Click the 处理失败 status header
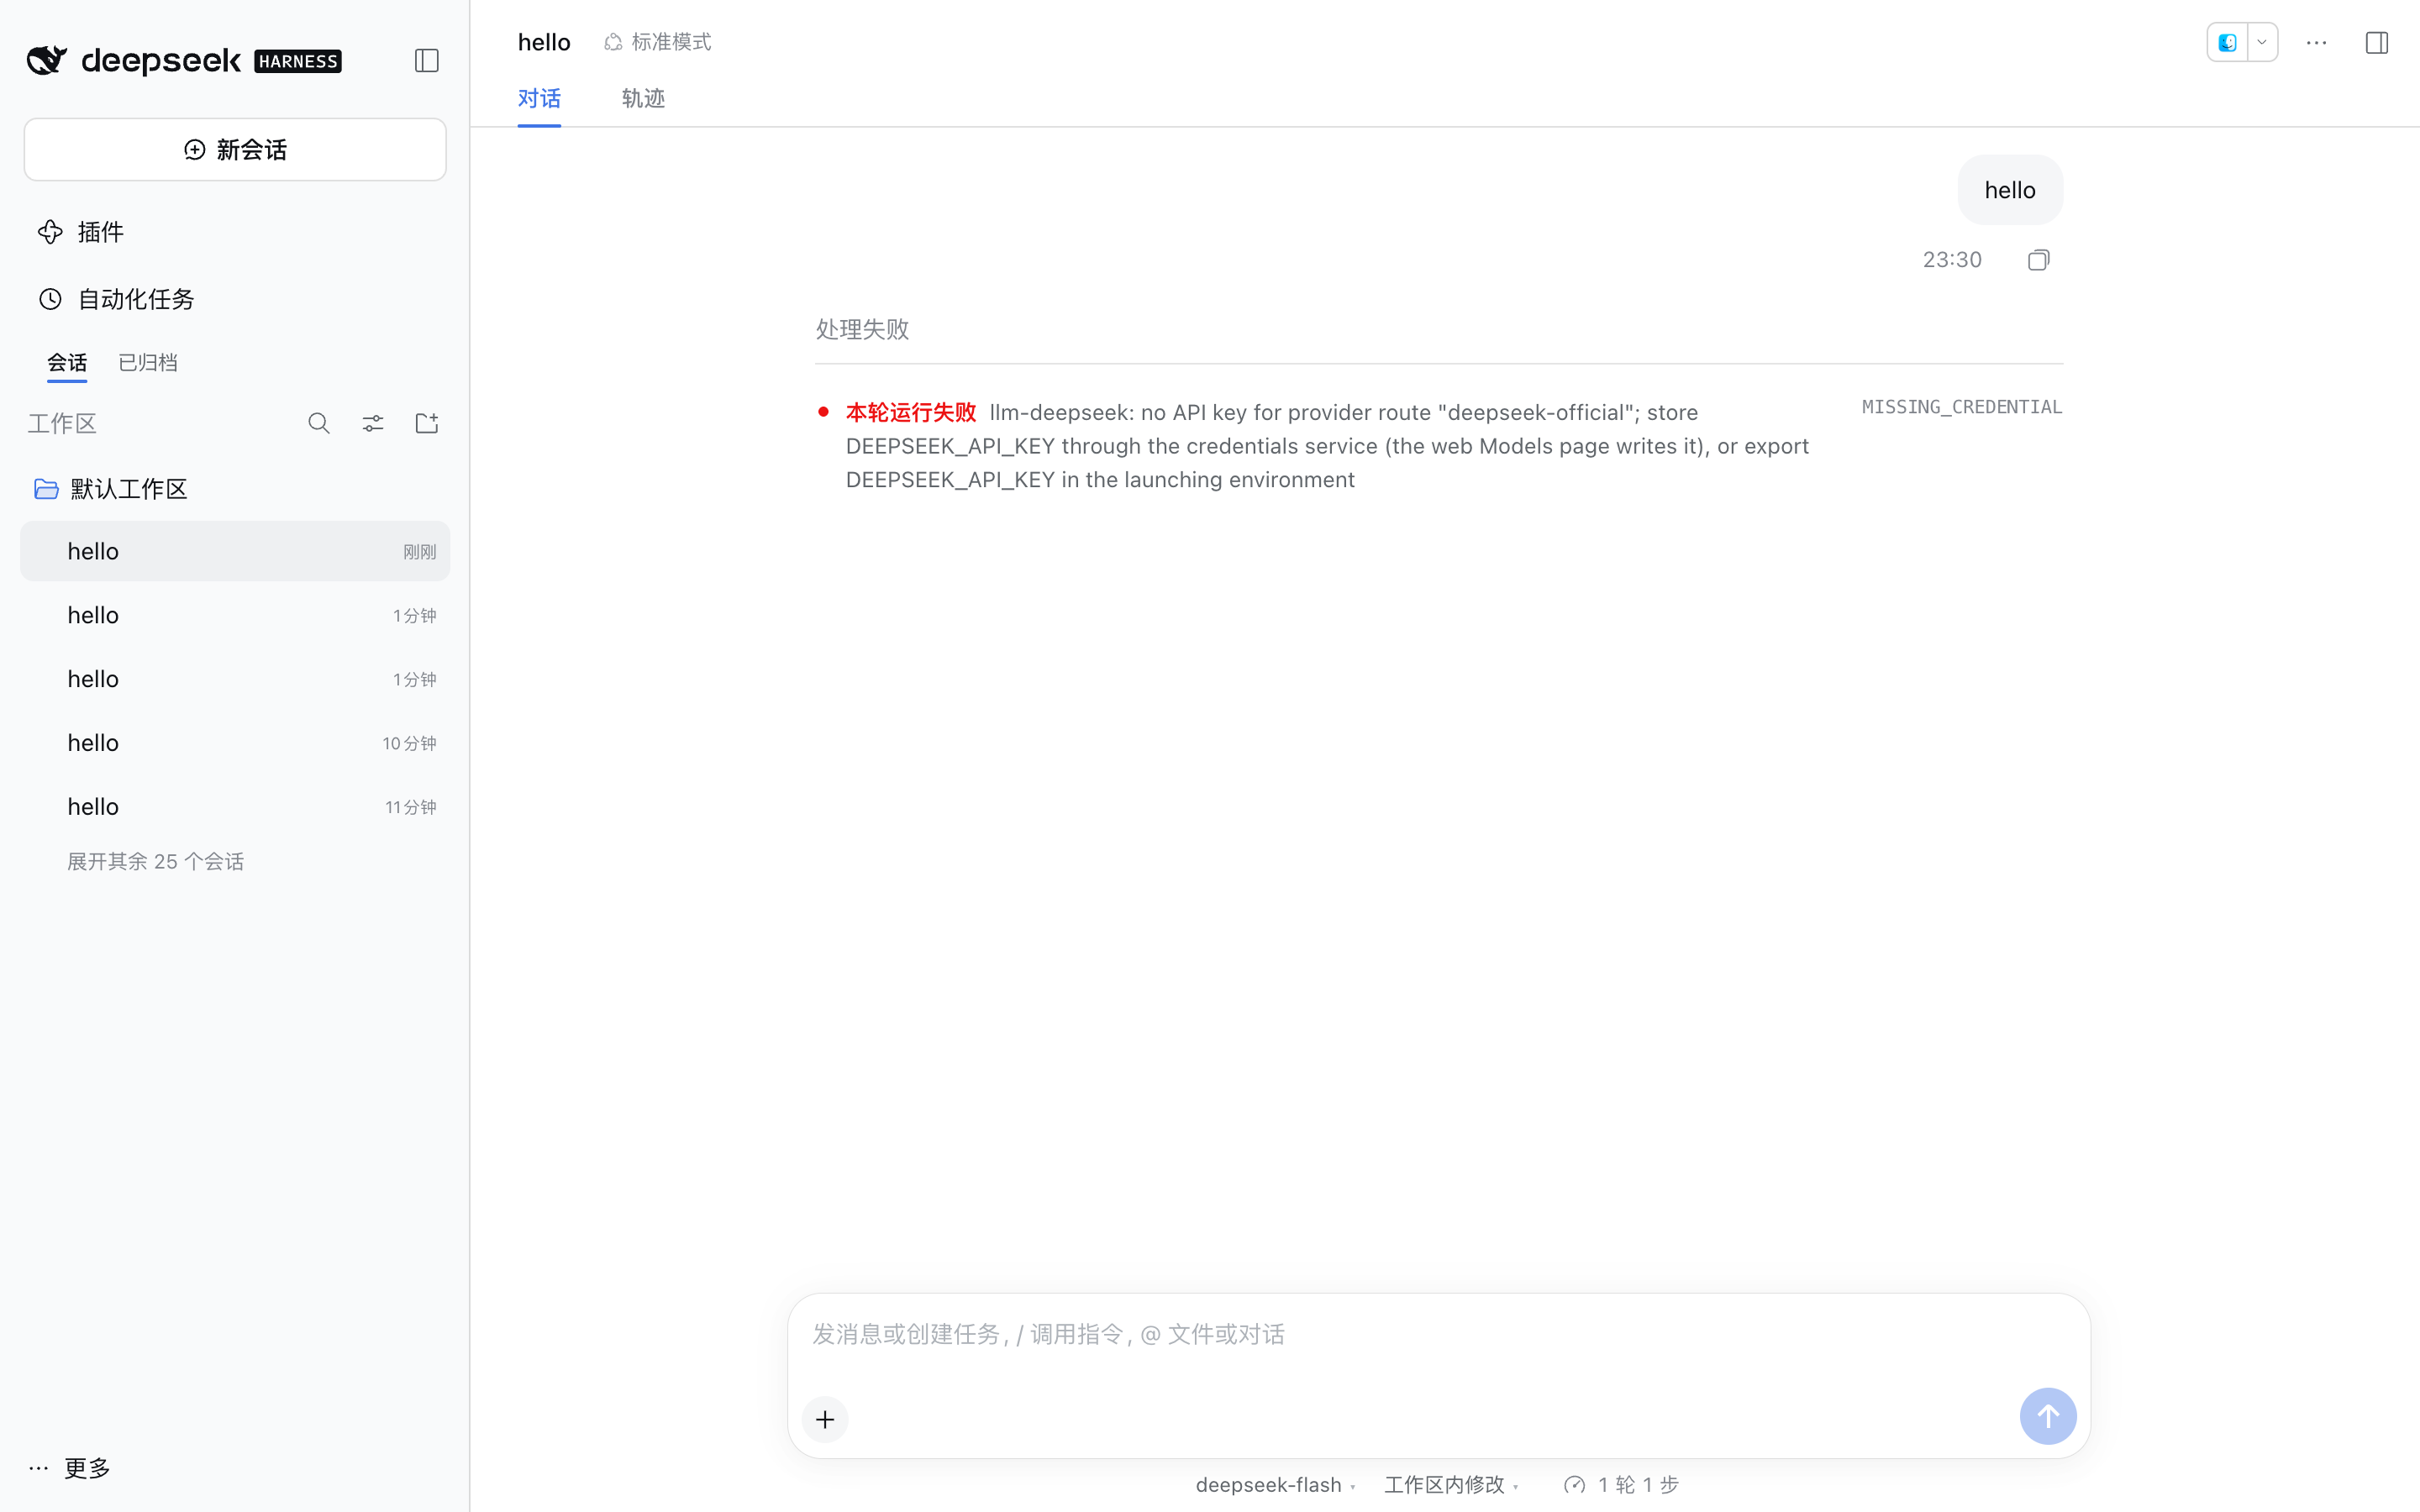 tap(862, 329)
